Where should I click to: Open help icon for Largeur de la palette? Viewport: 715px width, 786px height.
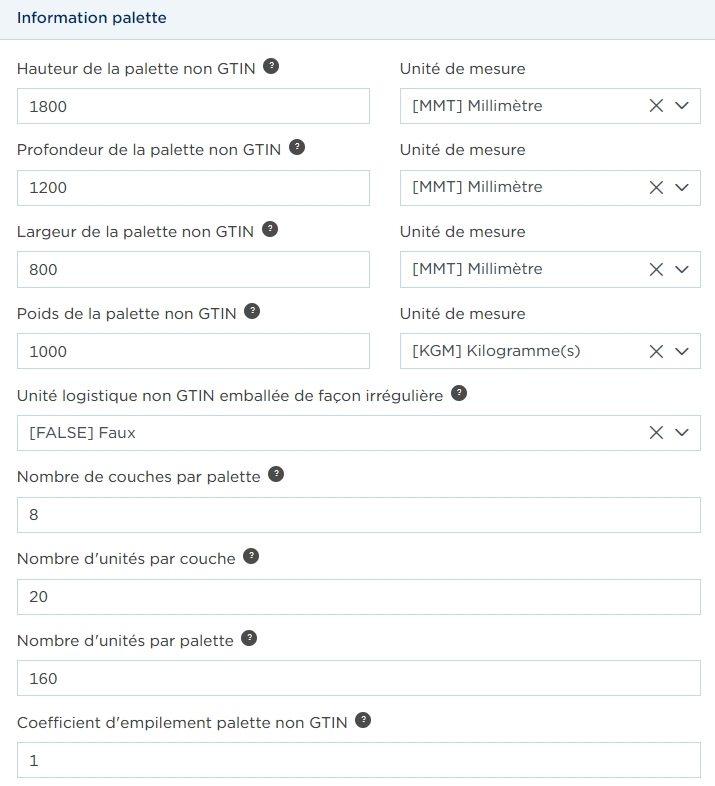pyautogui.click(x=270, y=230)
